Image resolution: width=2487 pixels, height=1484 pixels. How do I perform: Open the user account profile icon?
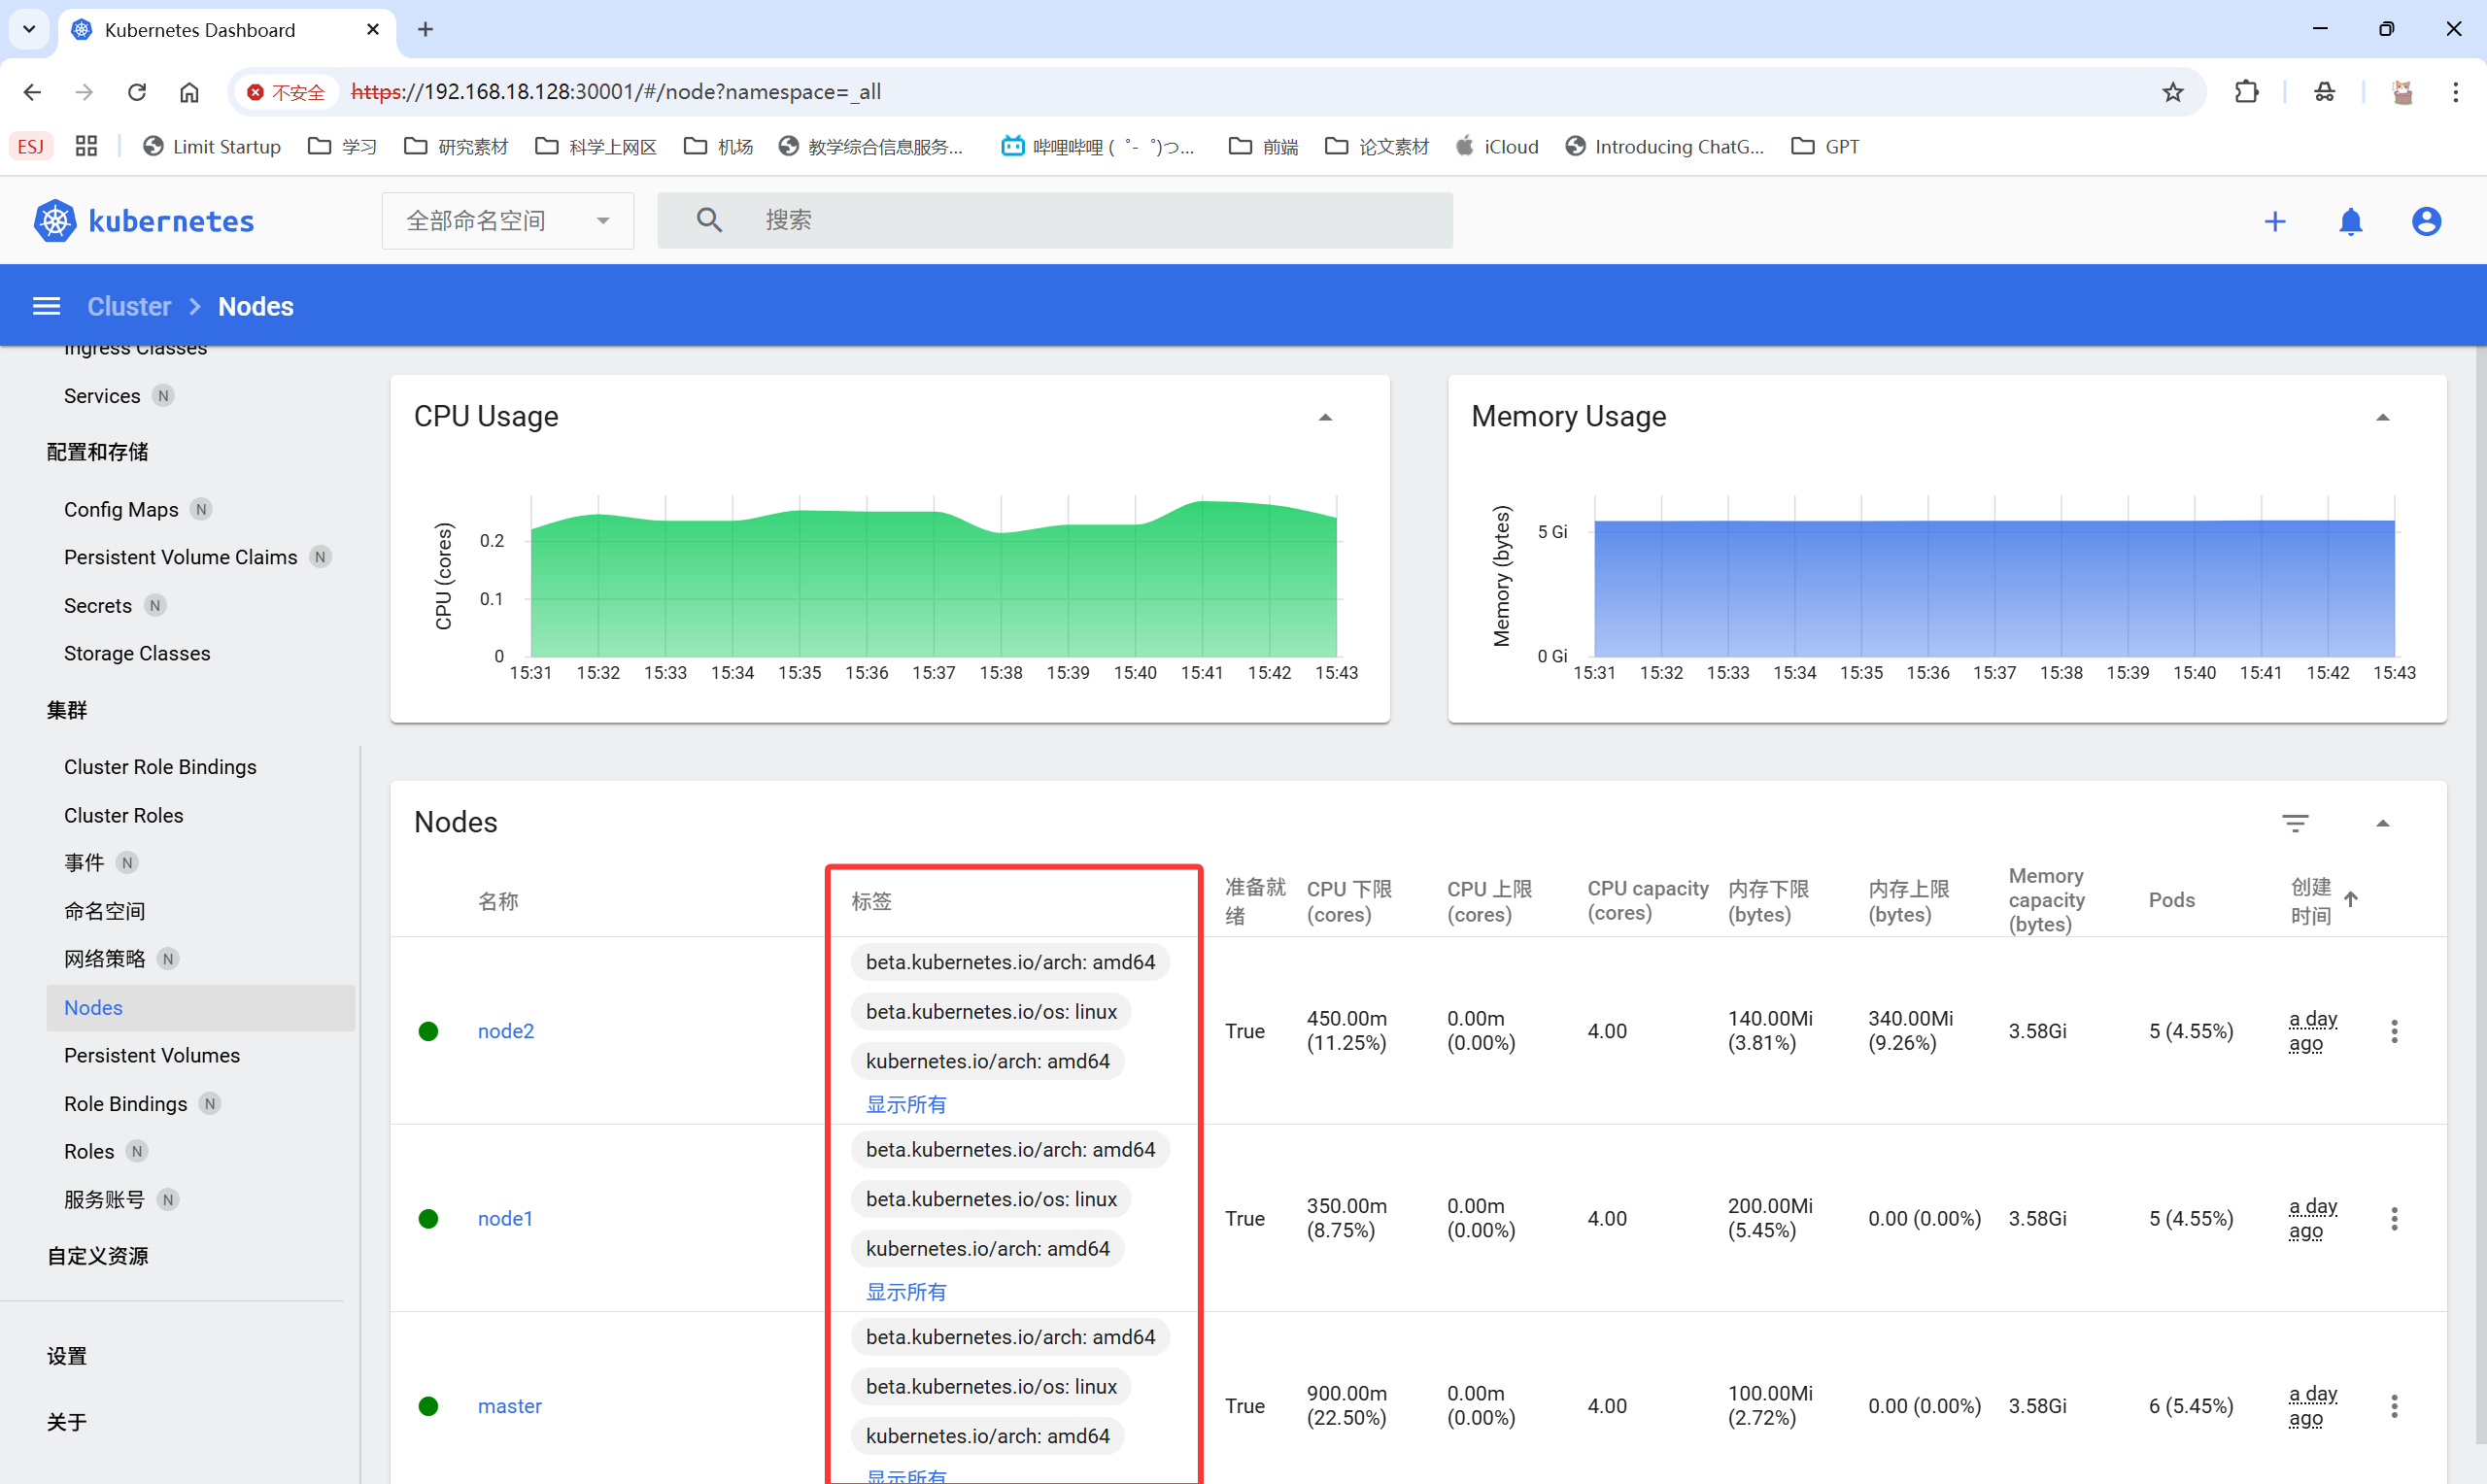click(x=2426, y=221)
